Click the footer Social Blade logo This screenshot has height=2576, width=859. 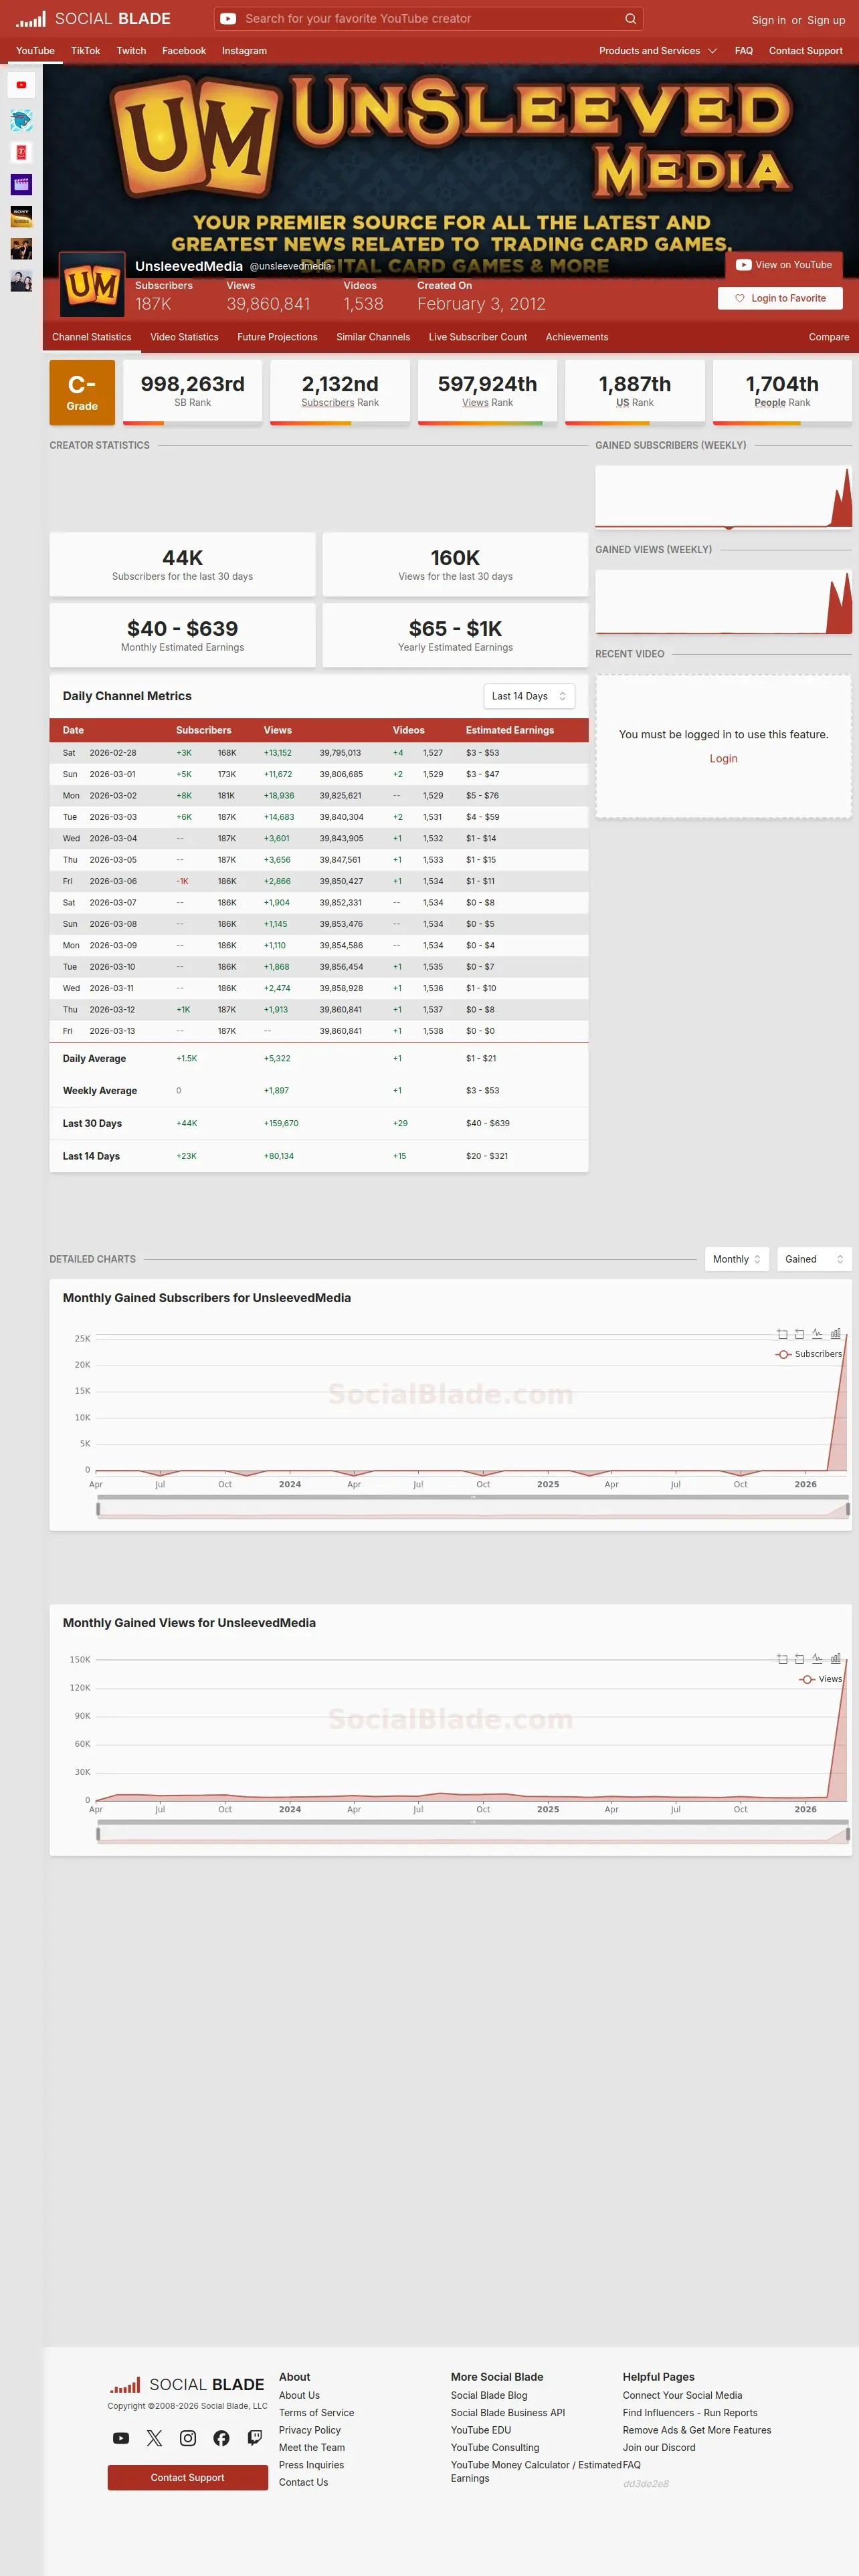187,2384
